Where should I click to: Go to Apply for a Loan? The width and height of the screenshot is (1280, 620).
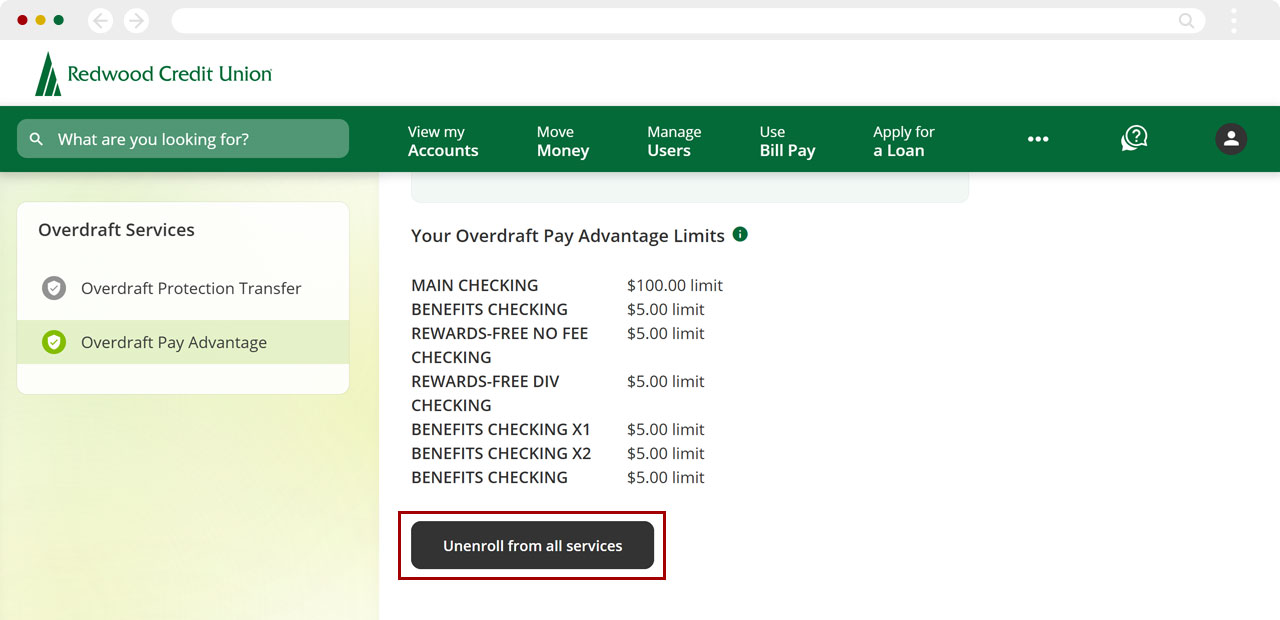903,141
